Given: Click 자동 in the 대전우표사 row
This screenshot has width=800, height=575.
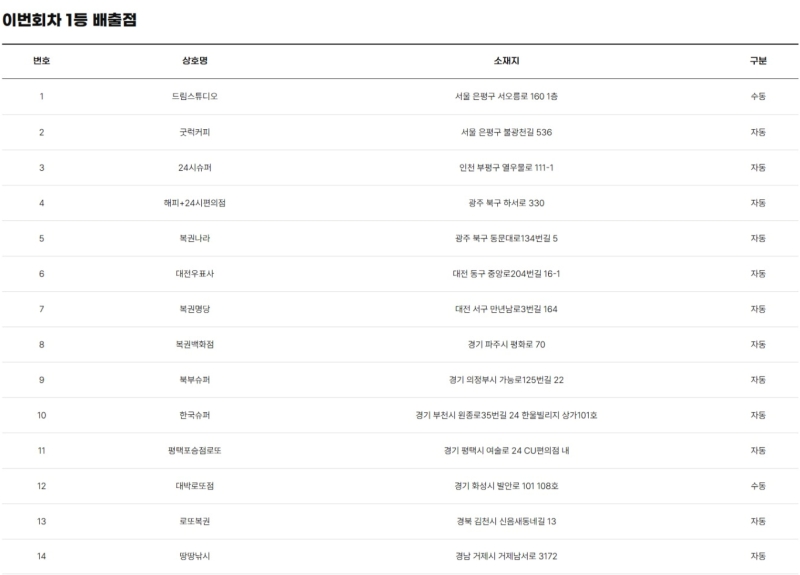Looking at the screenshot, I should (x=758, y=273).
